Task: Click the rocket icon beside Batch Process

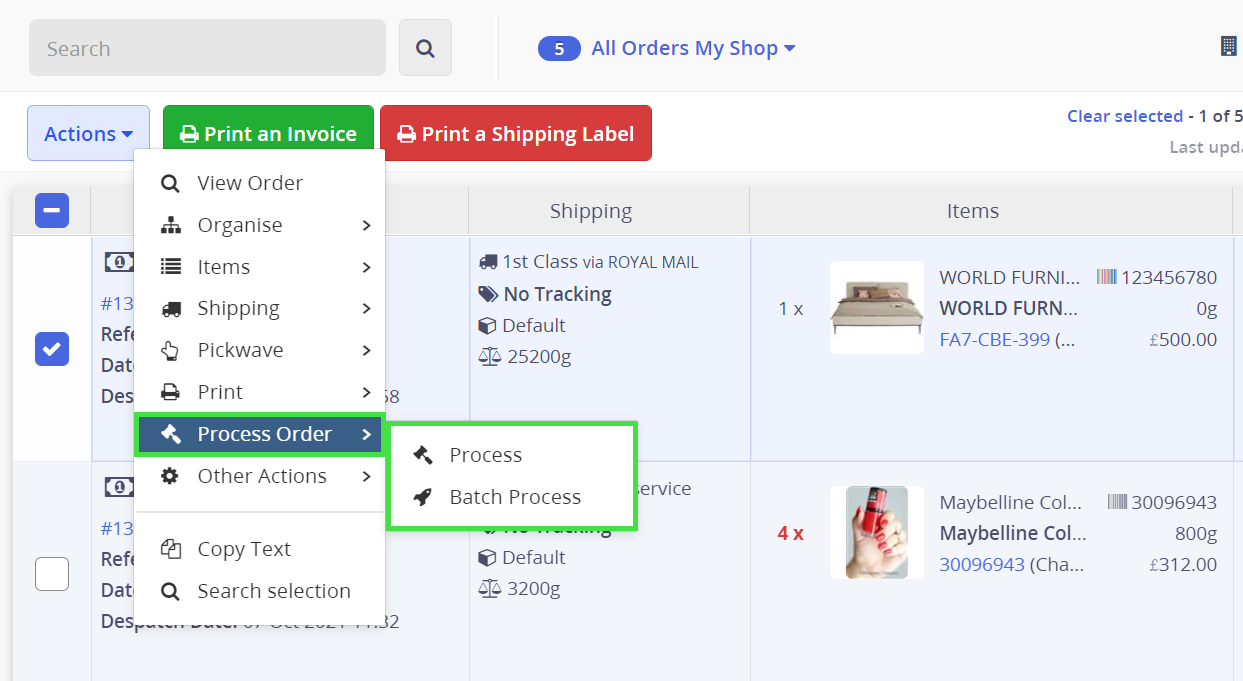Action: pyautogui.click(x=423, y=497)
